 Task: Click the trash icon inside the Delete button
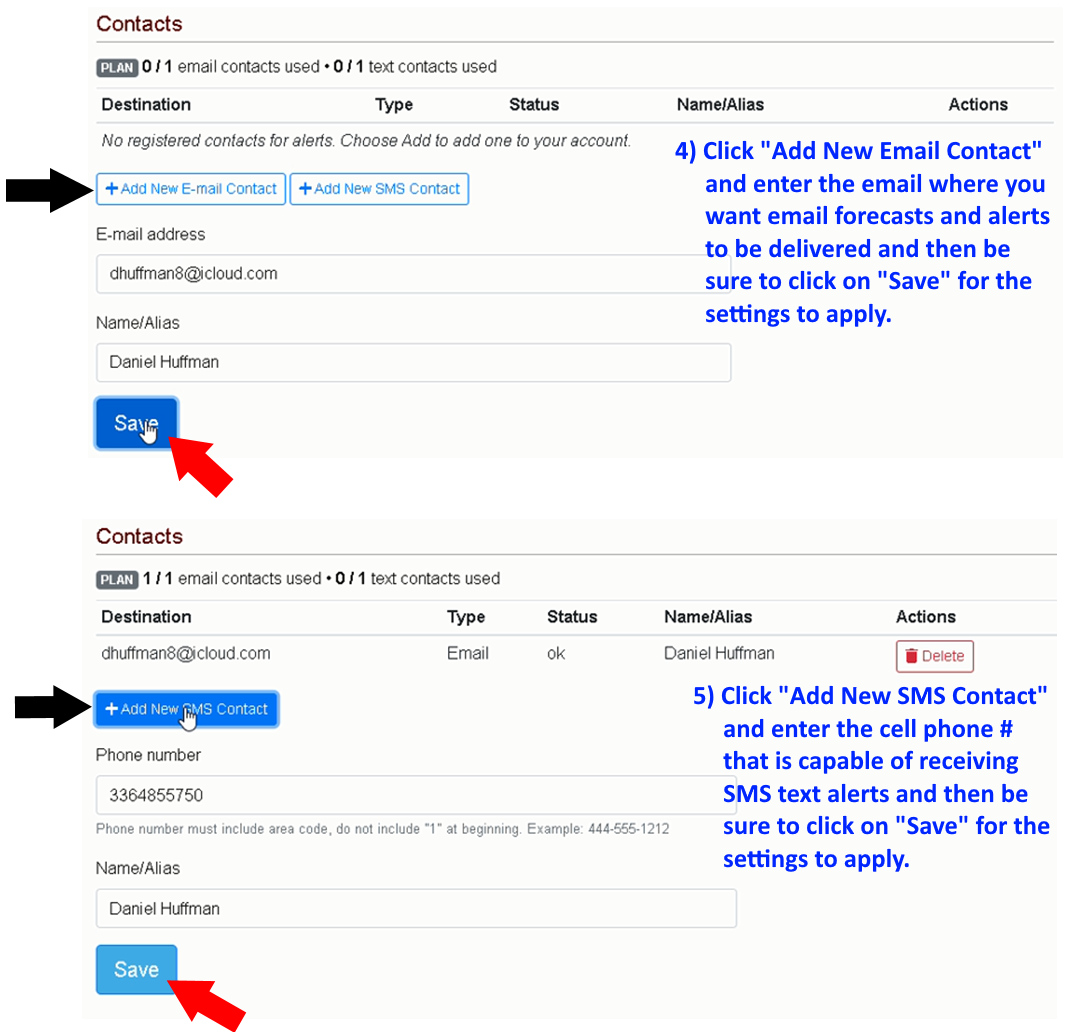[911, 657]
